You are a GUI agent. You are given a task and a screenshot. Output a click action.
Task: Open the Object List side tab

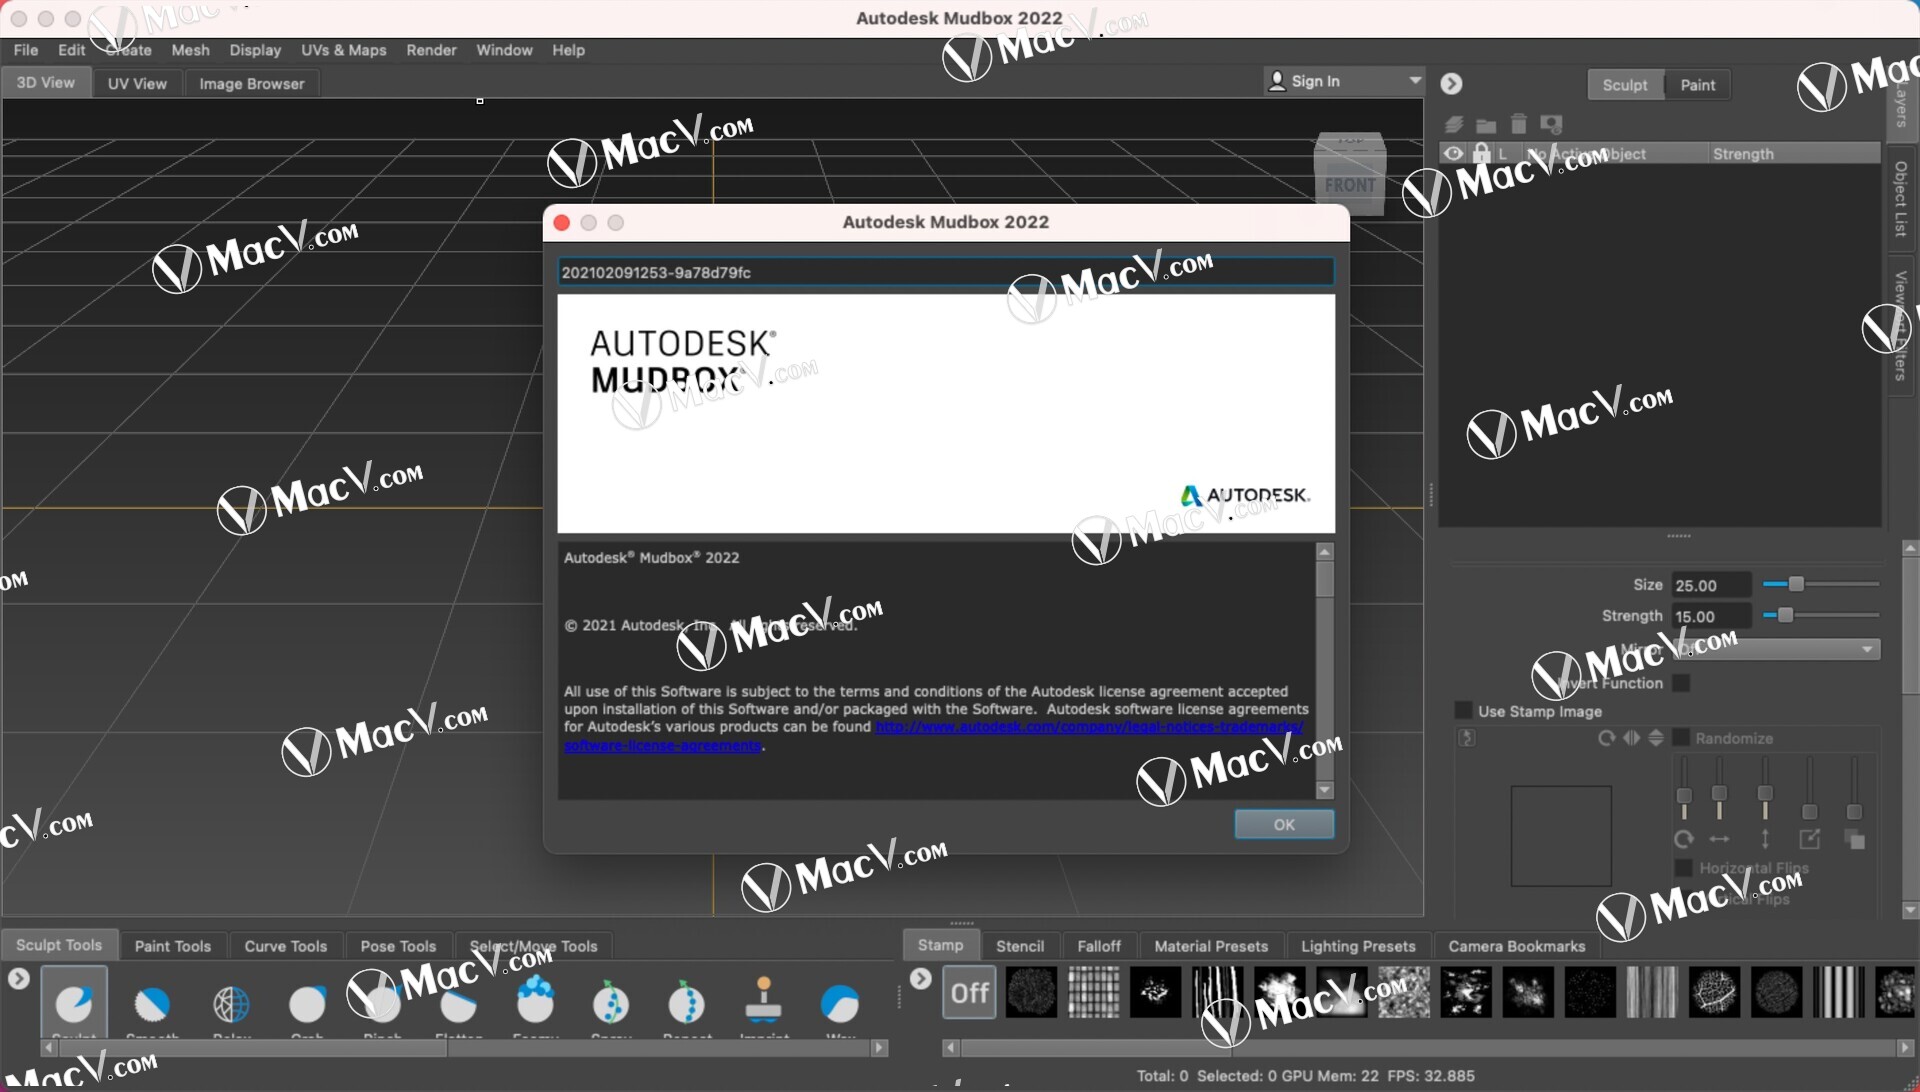coord(1901,198)
